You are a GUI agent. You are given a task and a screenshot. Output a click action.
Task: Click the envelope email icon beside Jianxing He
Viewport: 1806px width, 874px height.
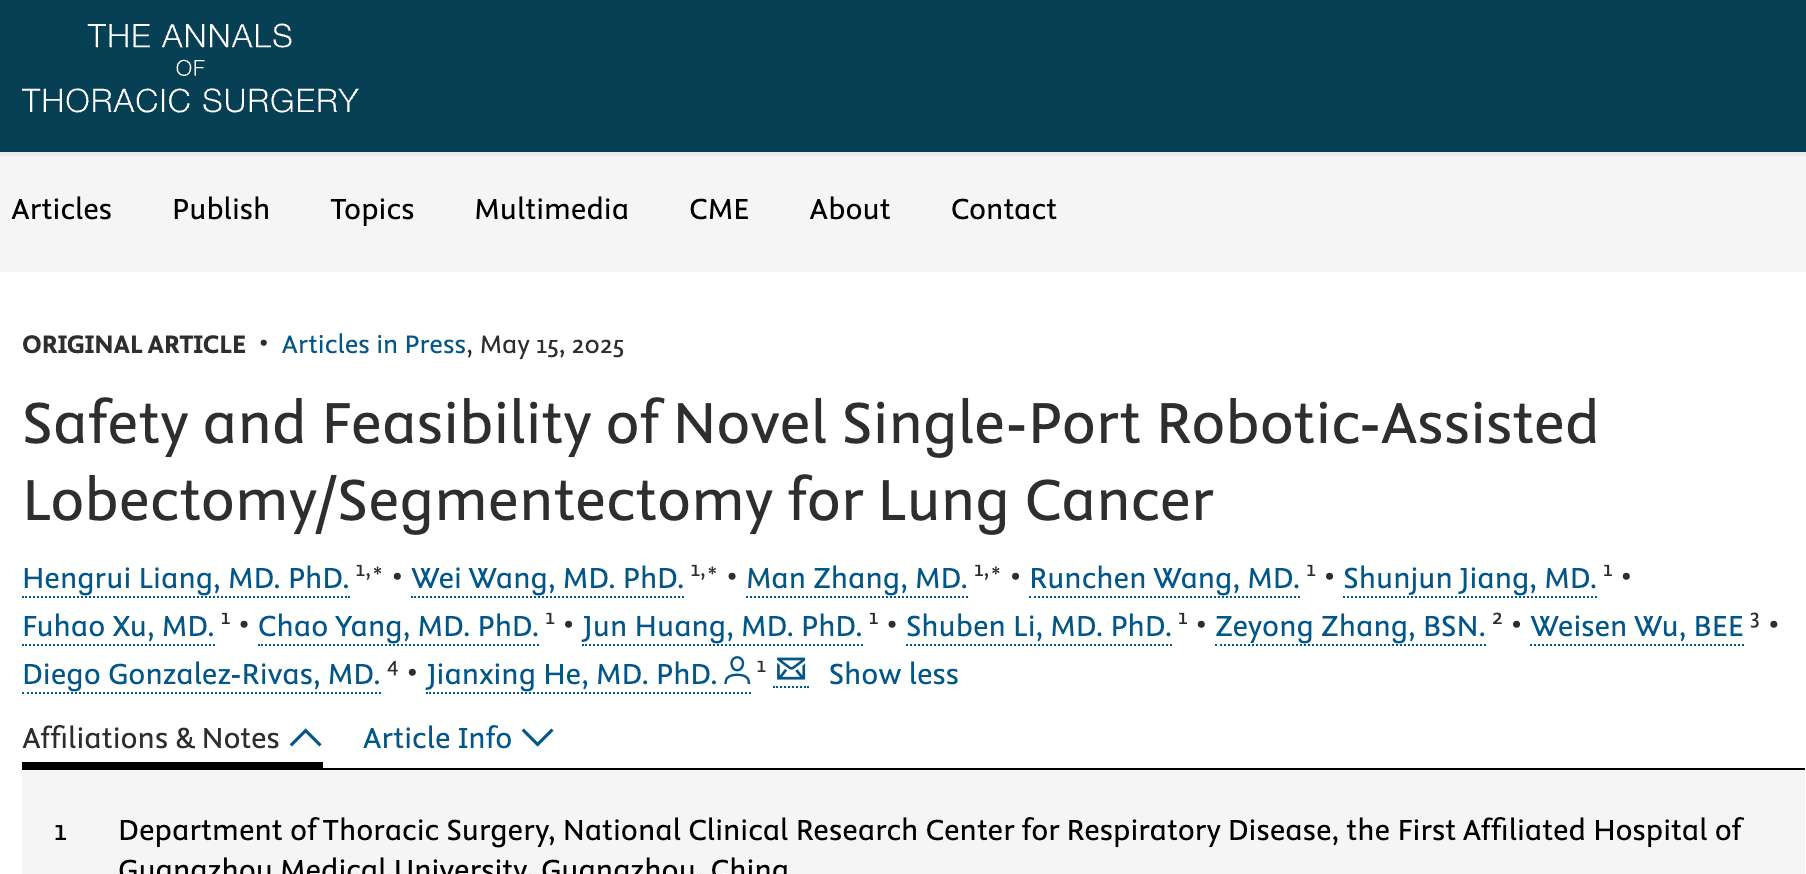(791, 670)
